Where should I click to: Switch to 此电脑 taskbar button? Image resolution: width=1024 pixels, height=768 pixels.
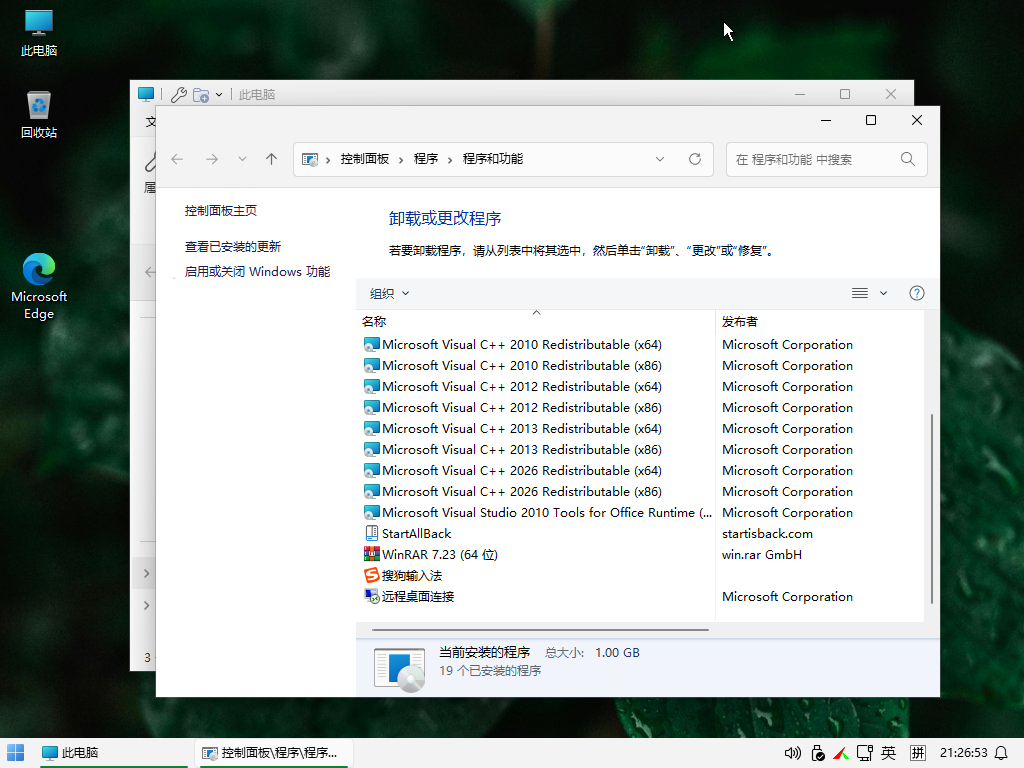(x=112, y=753)
